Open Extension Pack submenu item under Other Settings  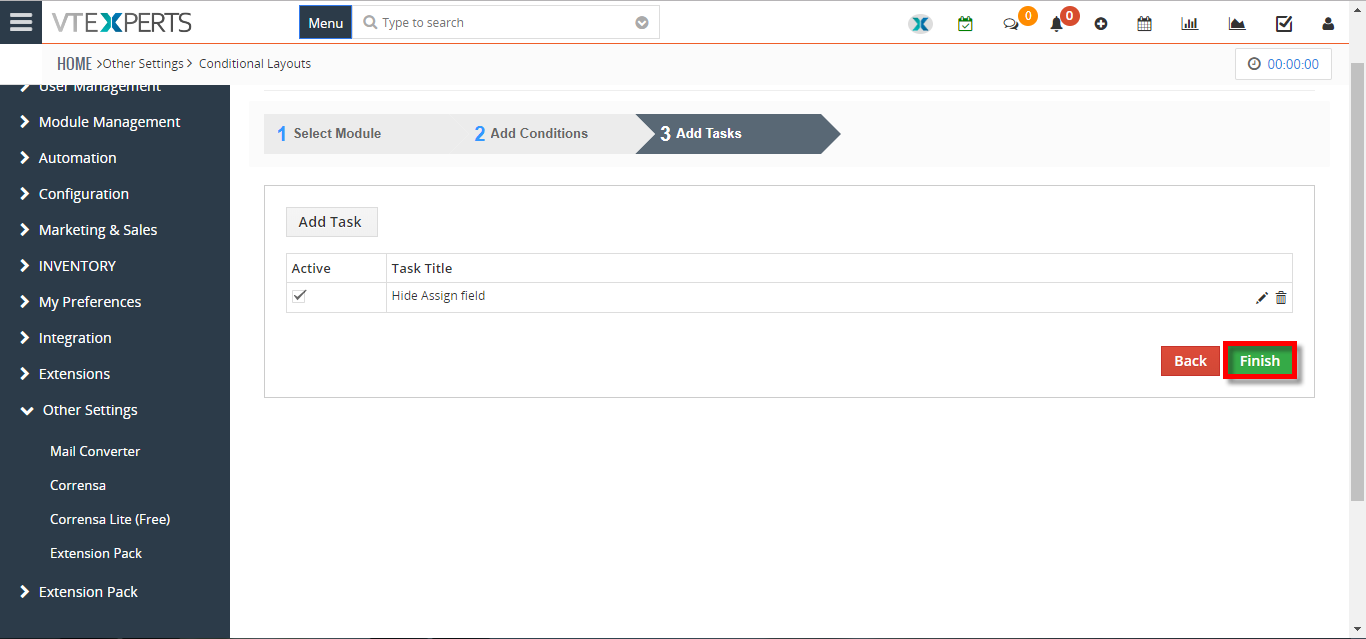coord(96,553)
